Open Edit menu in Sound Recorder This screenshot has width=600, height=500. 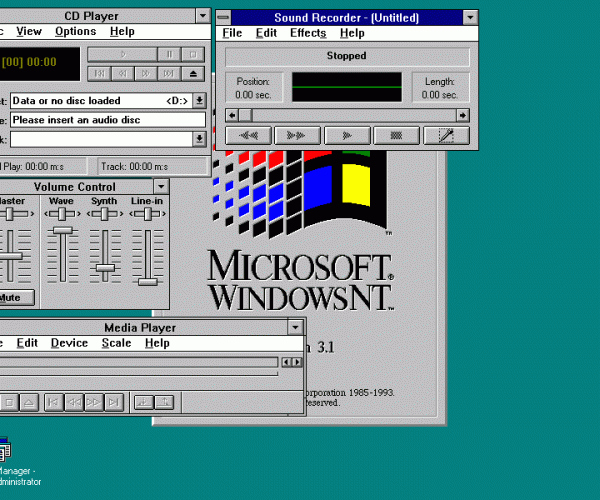(x=266, y=33)
